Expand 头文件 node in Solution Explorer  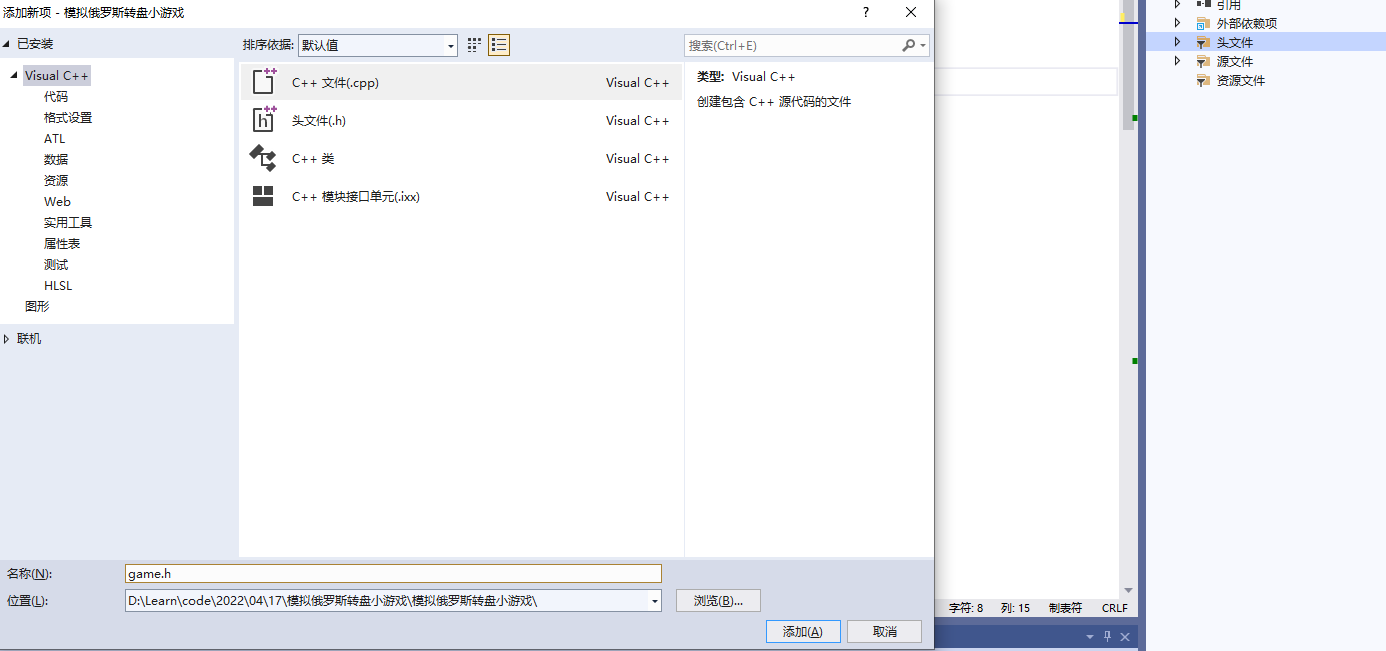[1178, 42]
